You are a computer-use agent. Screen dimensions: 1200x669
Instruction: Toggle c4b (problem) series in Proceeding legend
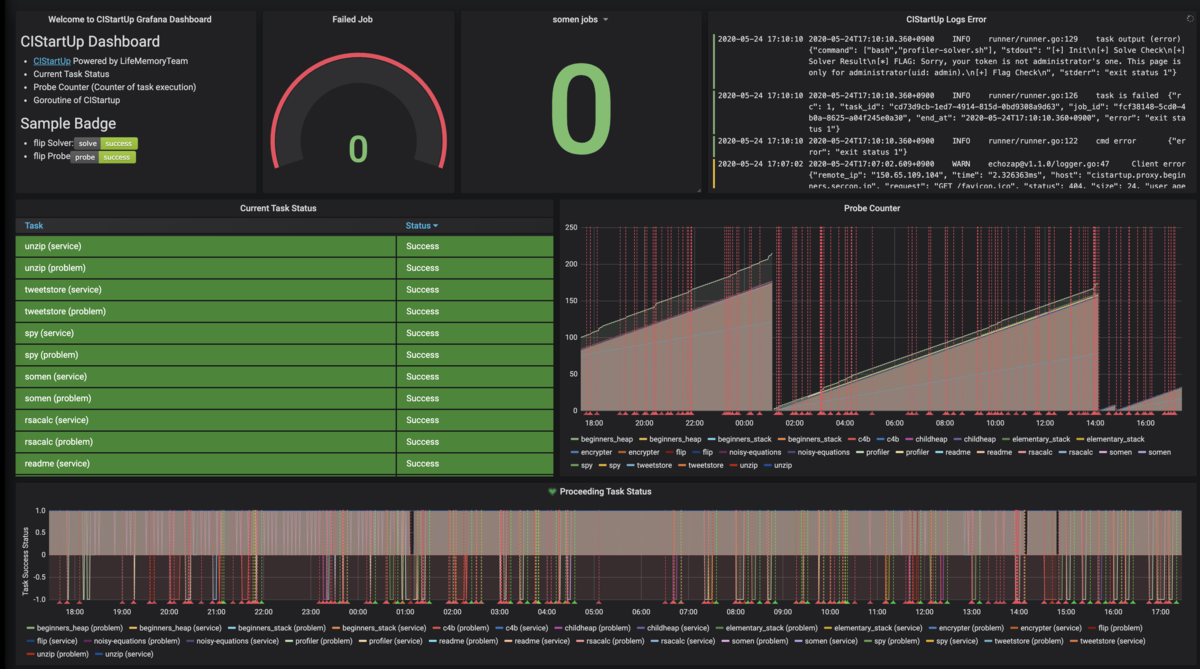[459, 628]
